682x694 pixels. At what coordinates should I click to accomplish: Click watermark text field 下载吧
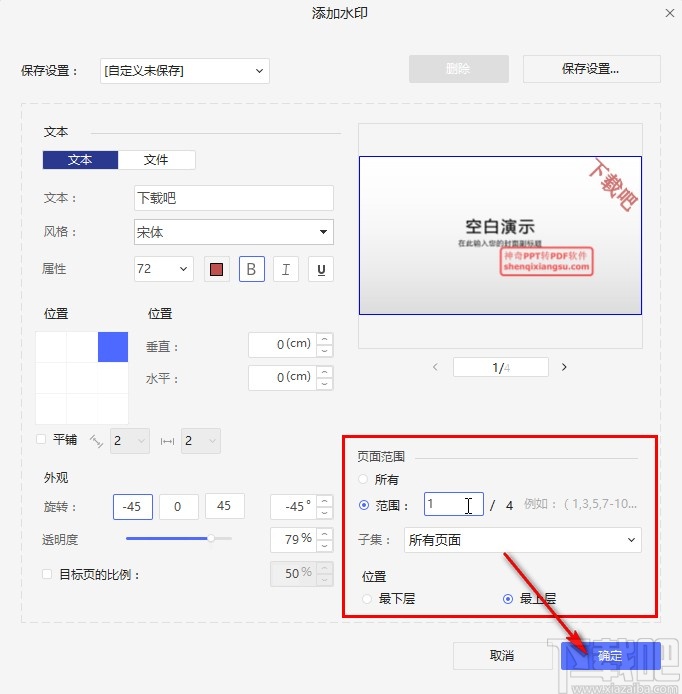point(234,198)
